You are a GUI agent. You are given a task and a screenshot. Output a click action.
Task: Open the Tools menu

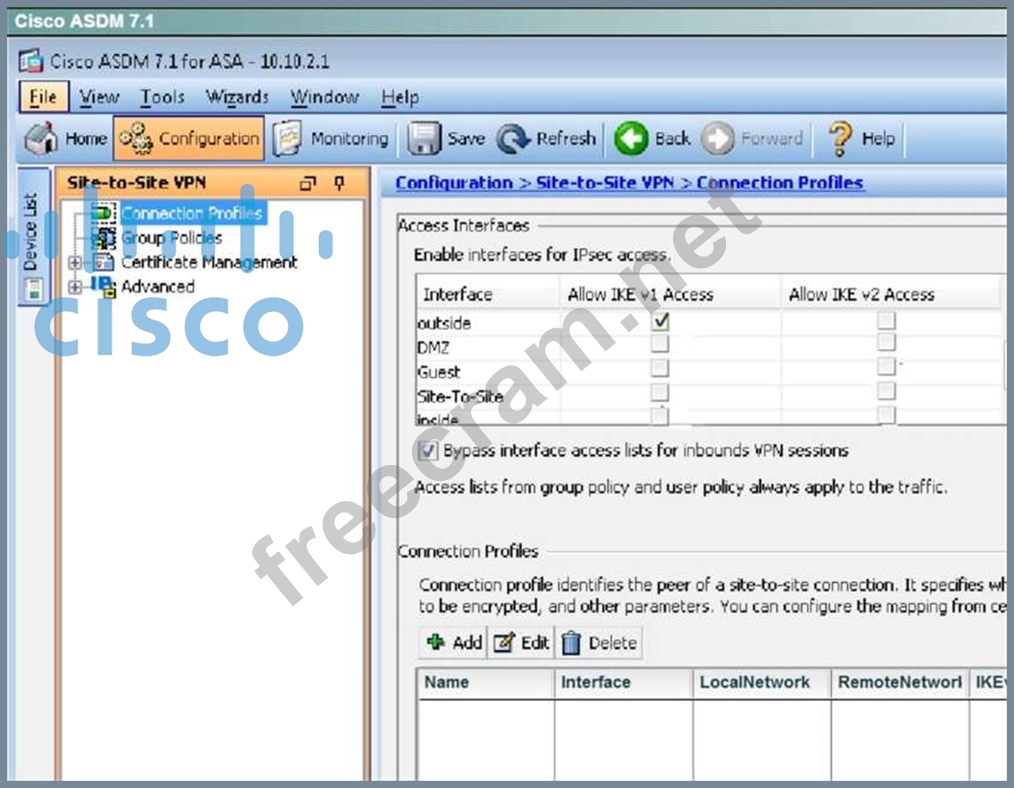(162, 97)
